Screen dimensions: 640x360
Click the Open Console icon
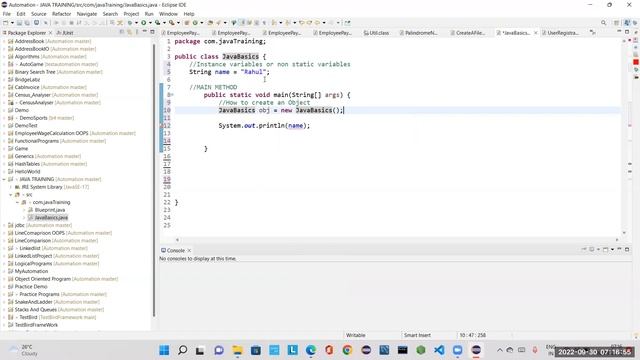coord(606,249)
